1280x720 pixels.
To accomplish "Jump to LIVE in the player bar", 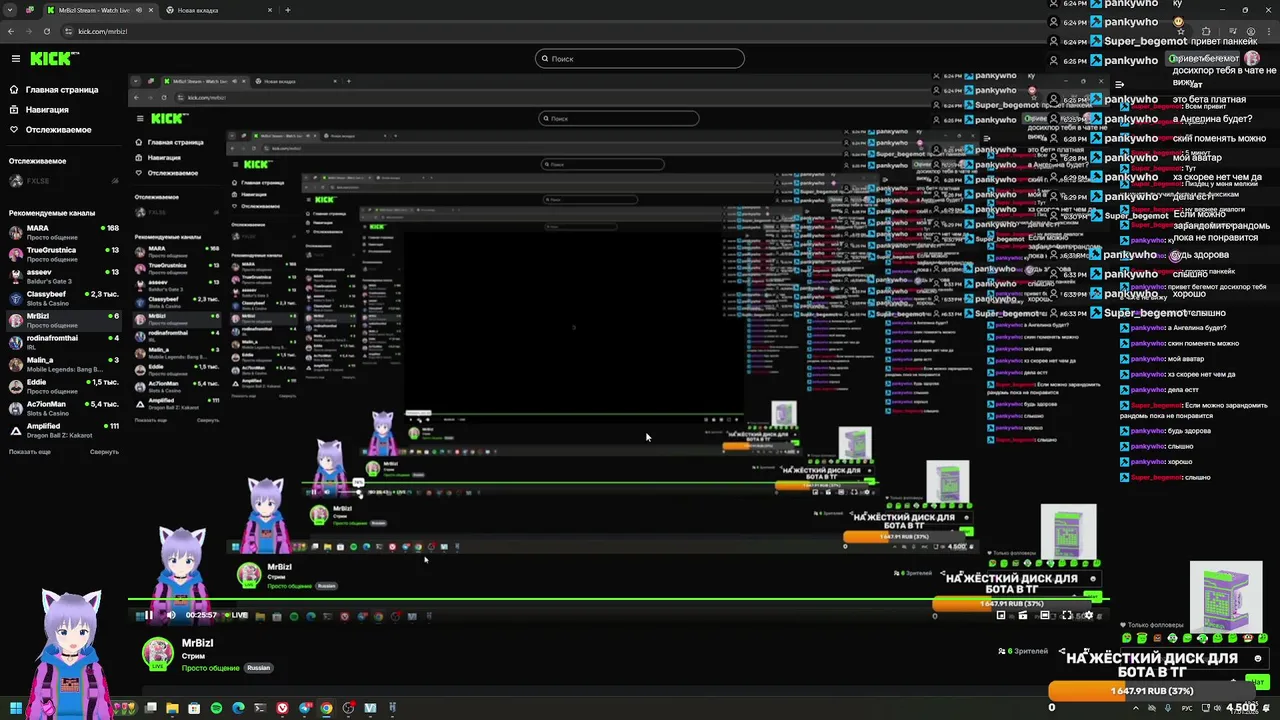I will 236,615.
